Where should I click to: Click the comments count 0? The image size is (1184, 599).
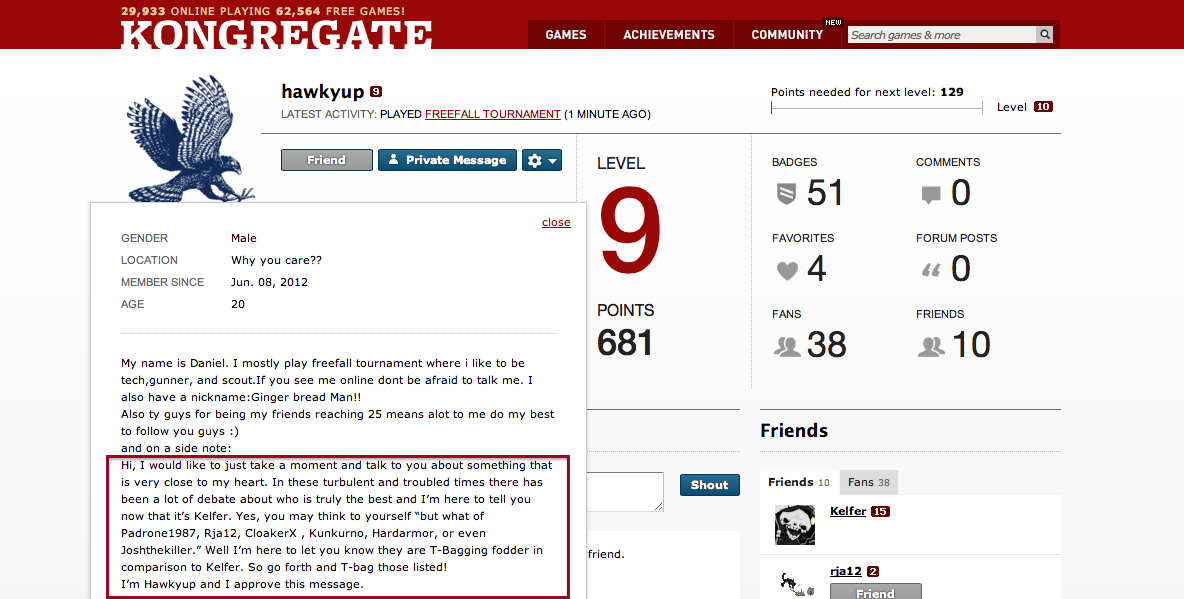coord(960,193)
